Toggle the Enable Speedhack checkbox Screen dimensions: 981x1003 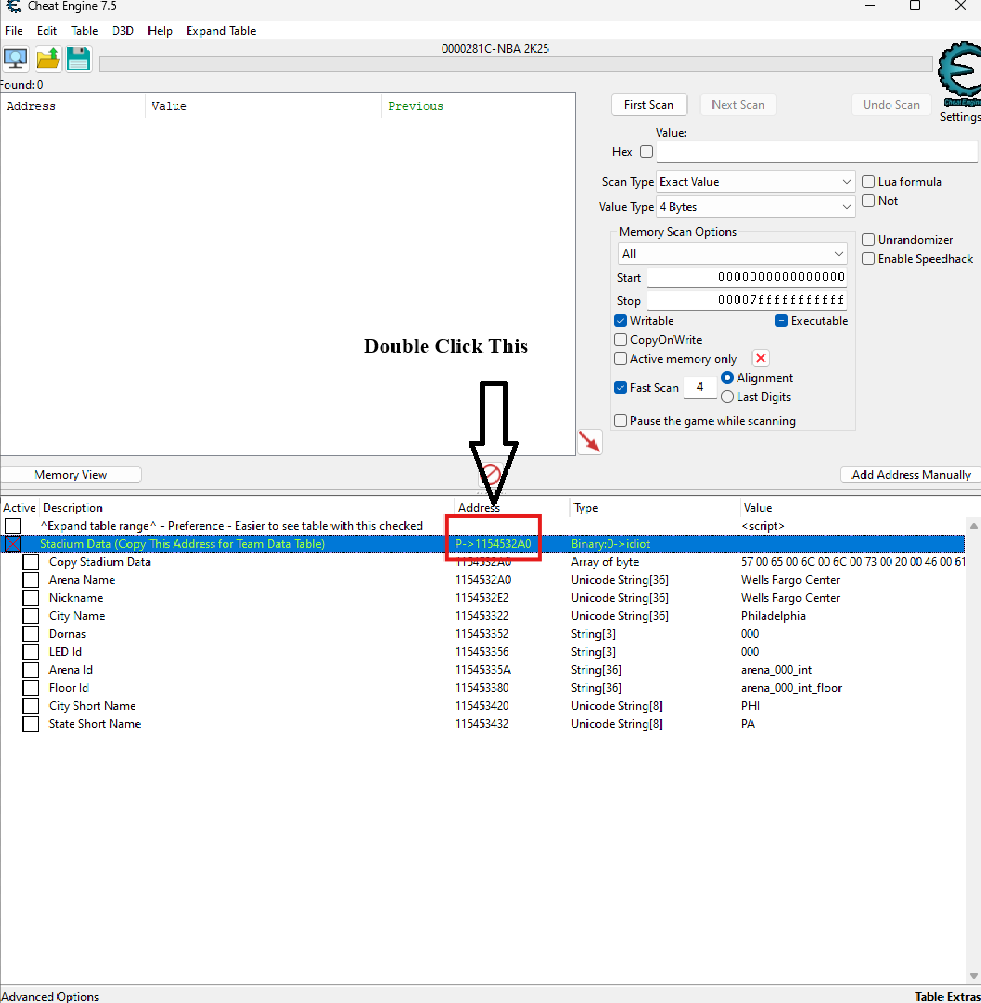coord(869,259)
